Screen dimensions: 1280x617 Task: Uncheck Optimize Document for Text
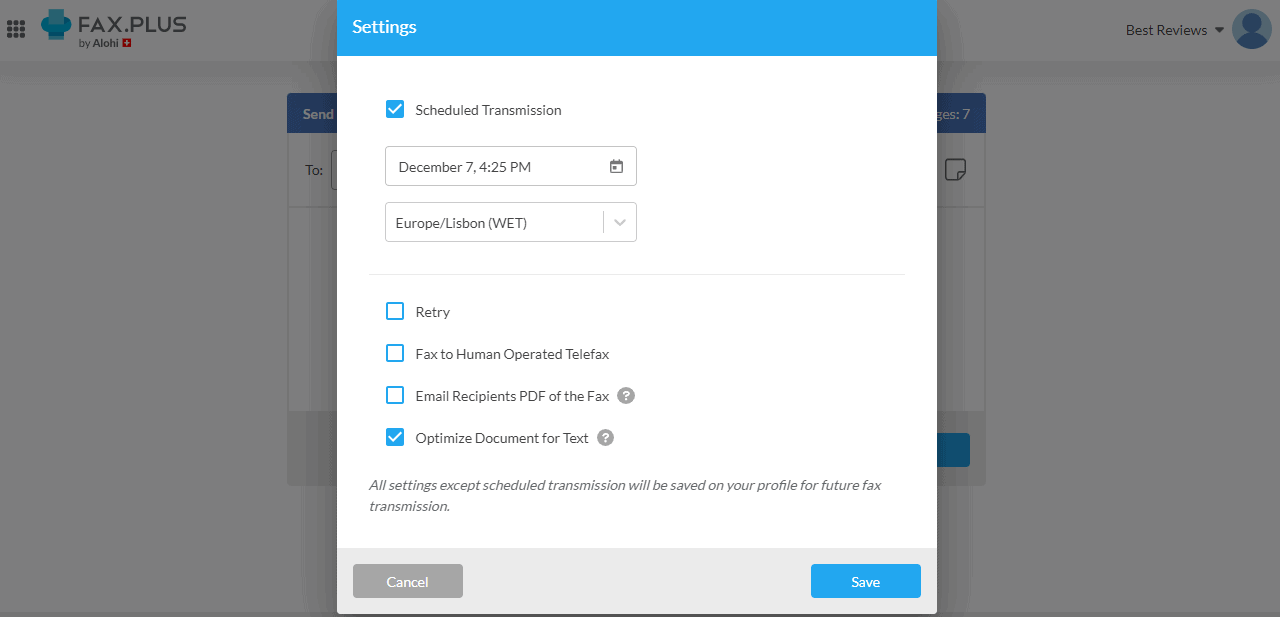point(395,437)
